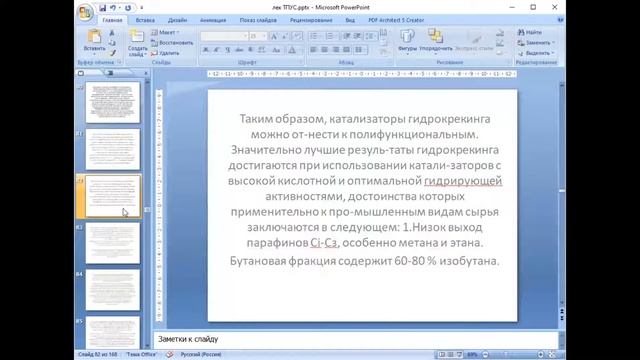
Task: Close the slides thumbnail pane
Action: click(x=146, y=73)
